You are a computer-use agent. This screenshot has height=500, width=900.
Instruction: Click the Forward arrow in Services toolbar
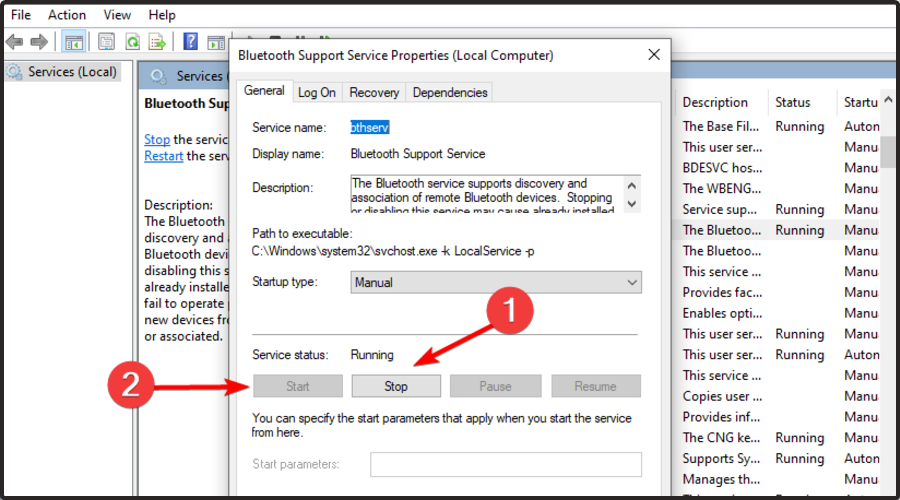pyautogui.click(x=39, y=42)
